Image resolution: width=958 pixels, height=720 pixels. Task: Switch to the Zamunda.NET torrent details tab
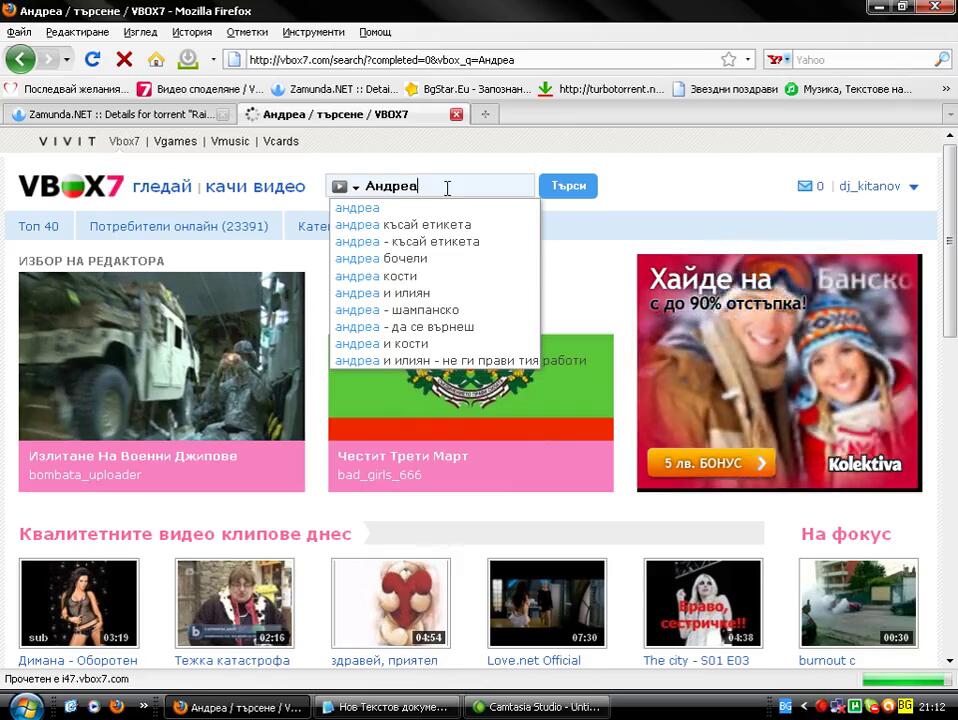118,114
